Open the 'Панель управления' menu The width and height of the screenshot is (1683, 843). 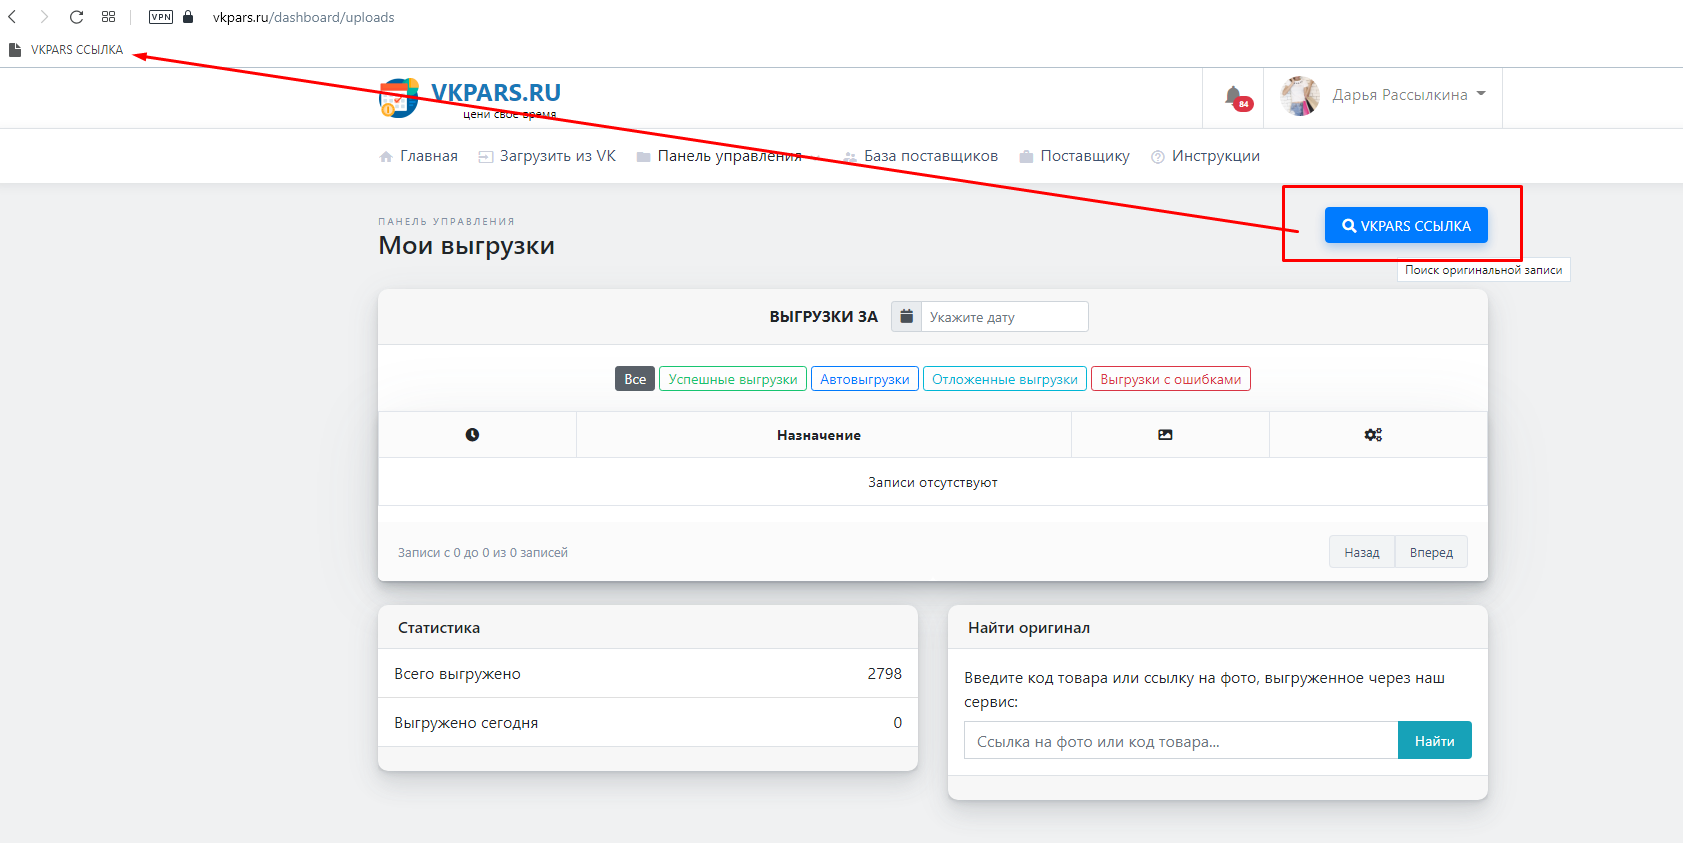(x=728, y=156)
